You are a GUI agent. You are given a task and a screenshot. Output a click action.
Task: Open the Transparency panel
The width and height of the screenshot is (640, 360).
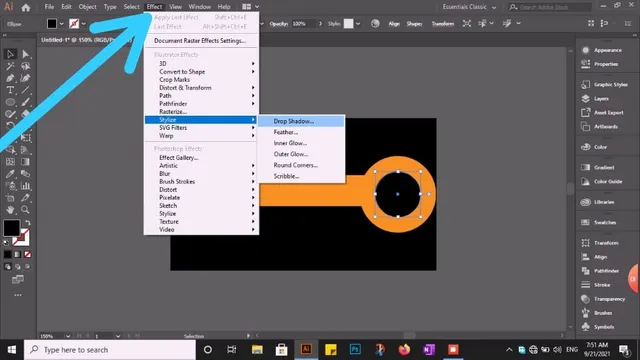click(x=603, y=299)
